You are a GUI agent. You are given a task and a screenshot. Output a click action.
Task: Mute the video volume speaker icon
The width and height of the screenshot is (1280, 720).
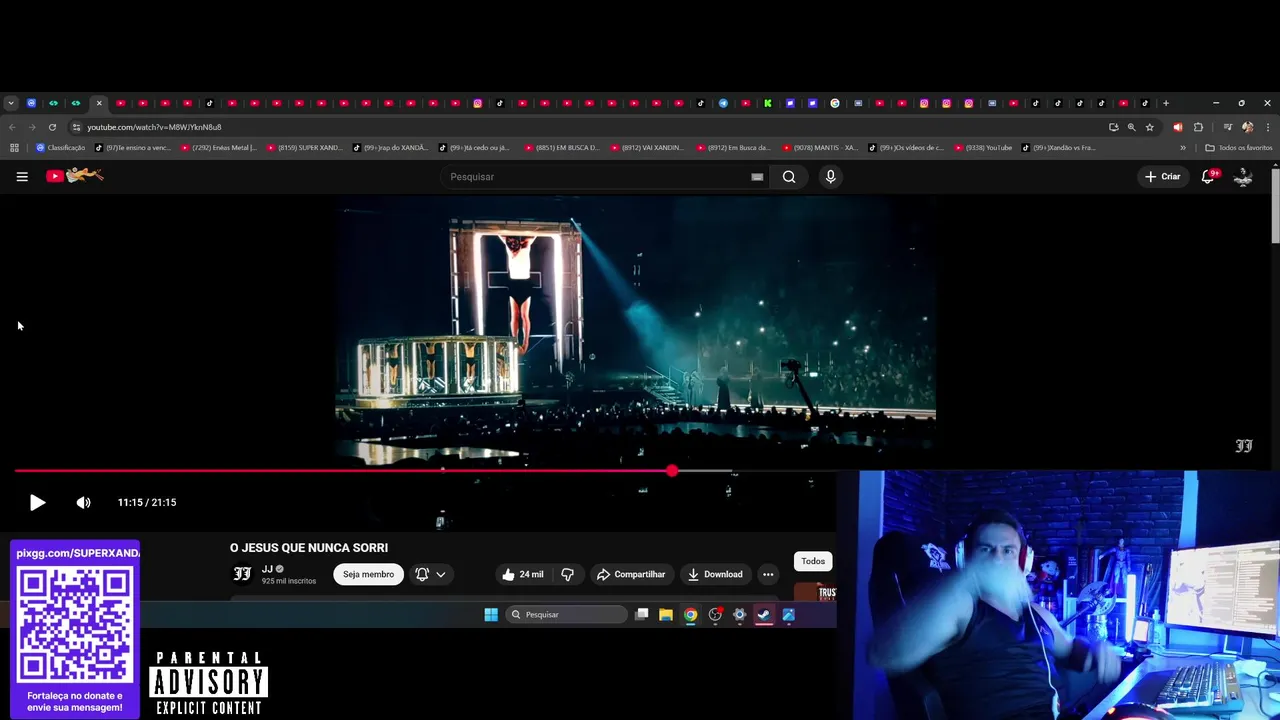click(x=83, y=503)
